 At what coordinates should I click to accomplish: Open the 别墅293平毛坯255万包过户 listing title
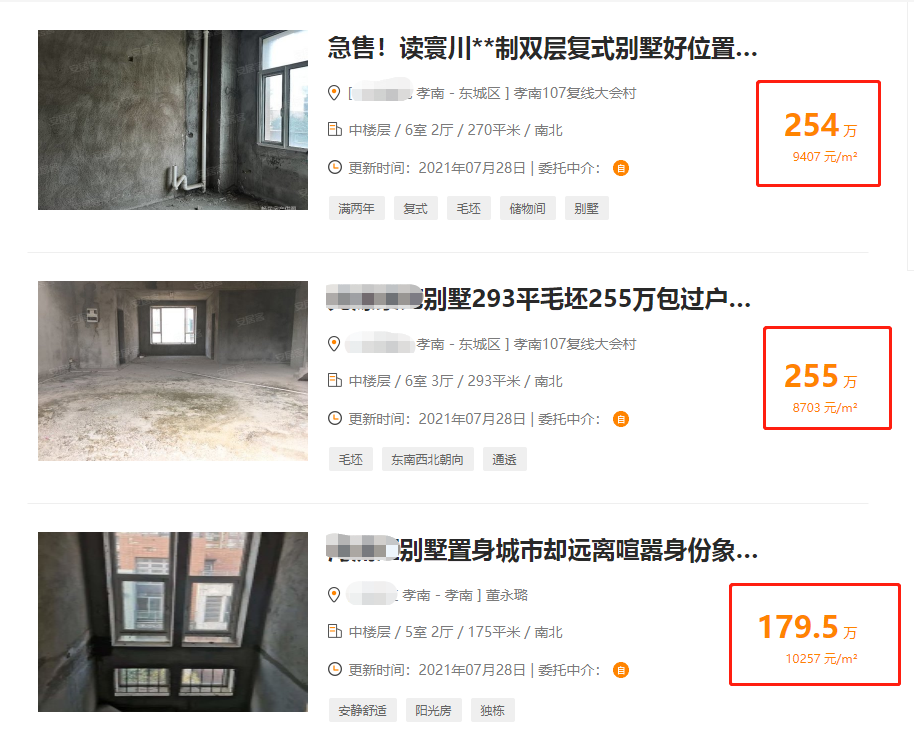[x=539, y=299]
